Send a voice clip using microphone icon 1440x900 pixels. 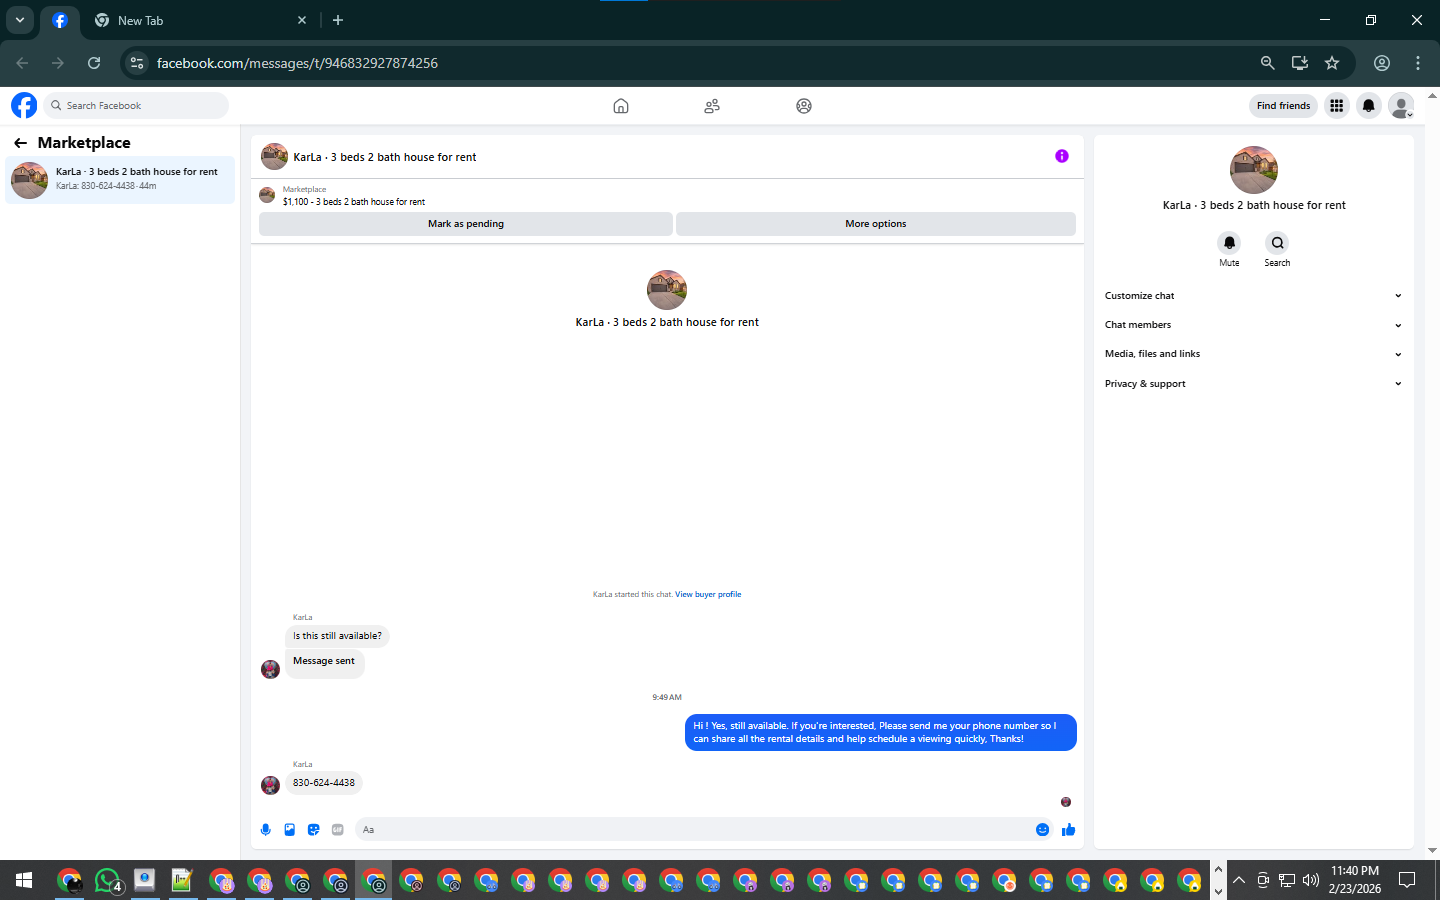[x=266, y=829]
